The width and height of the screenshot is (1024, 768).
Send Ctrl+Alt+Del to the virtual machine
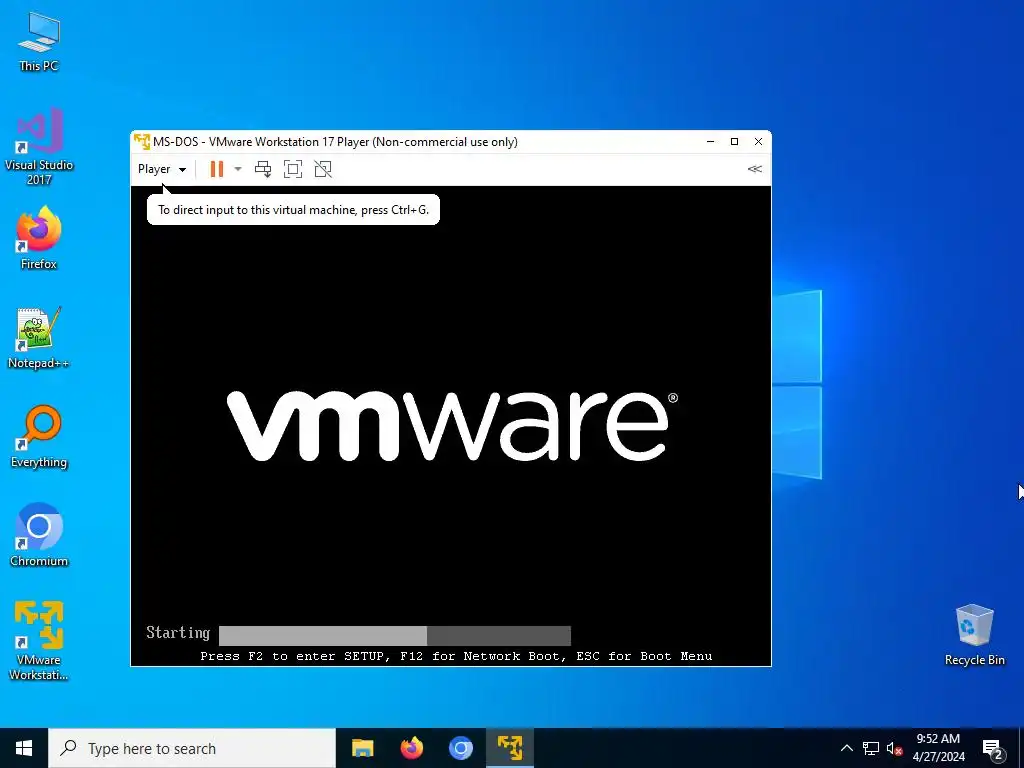pyautogui.click(x=263, y=169)
